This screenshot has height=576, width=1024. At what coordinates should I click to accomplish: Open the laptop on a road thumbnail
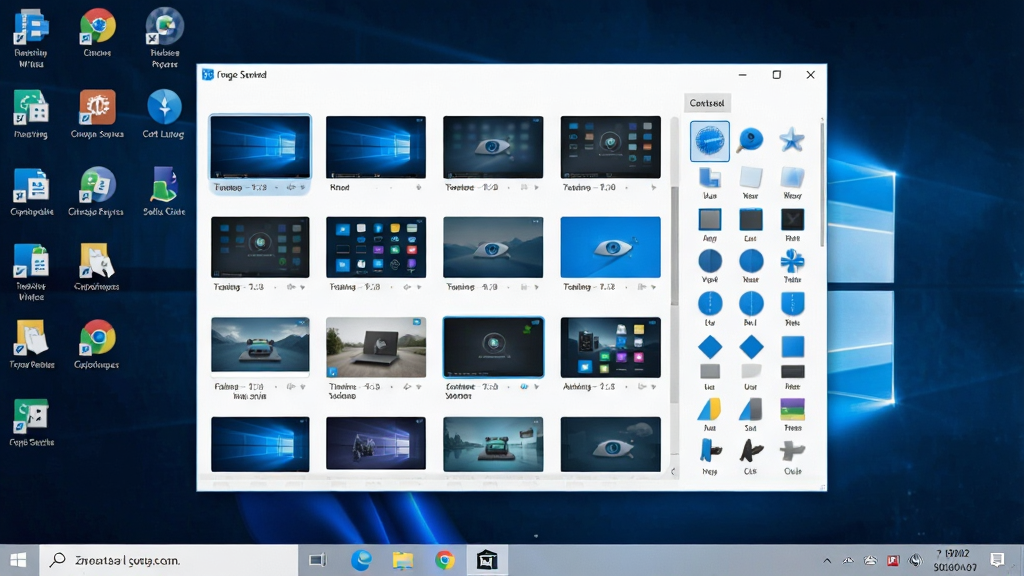pyautogui.click(x=376, y=347)
